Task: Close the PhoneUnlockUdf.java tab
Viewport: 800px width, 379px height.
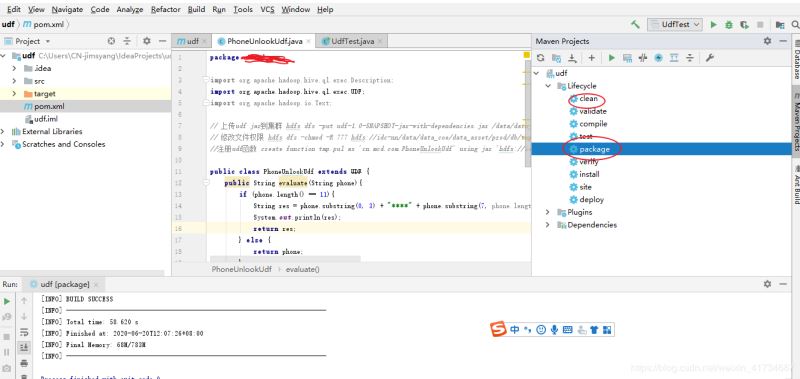Action: coord(308,42)
